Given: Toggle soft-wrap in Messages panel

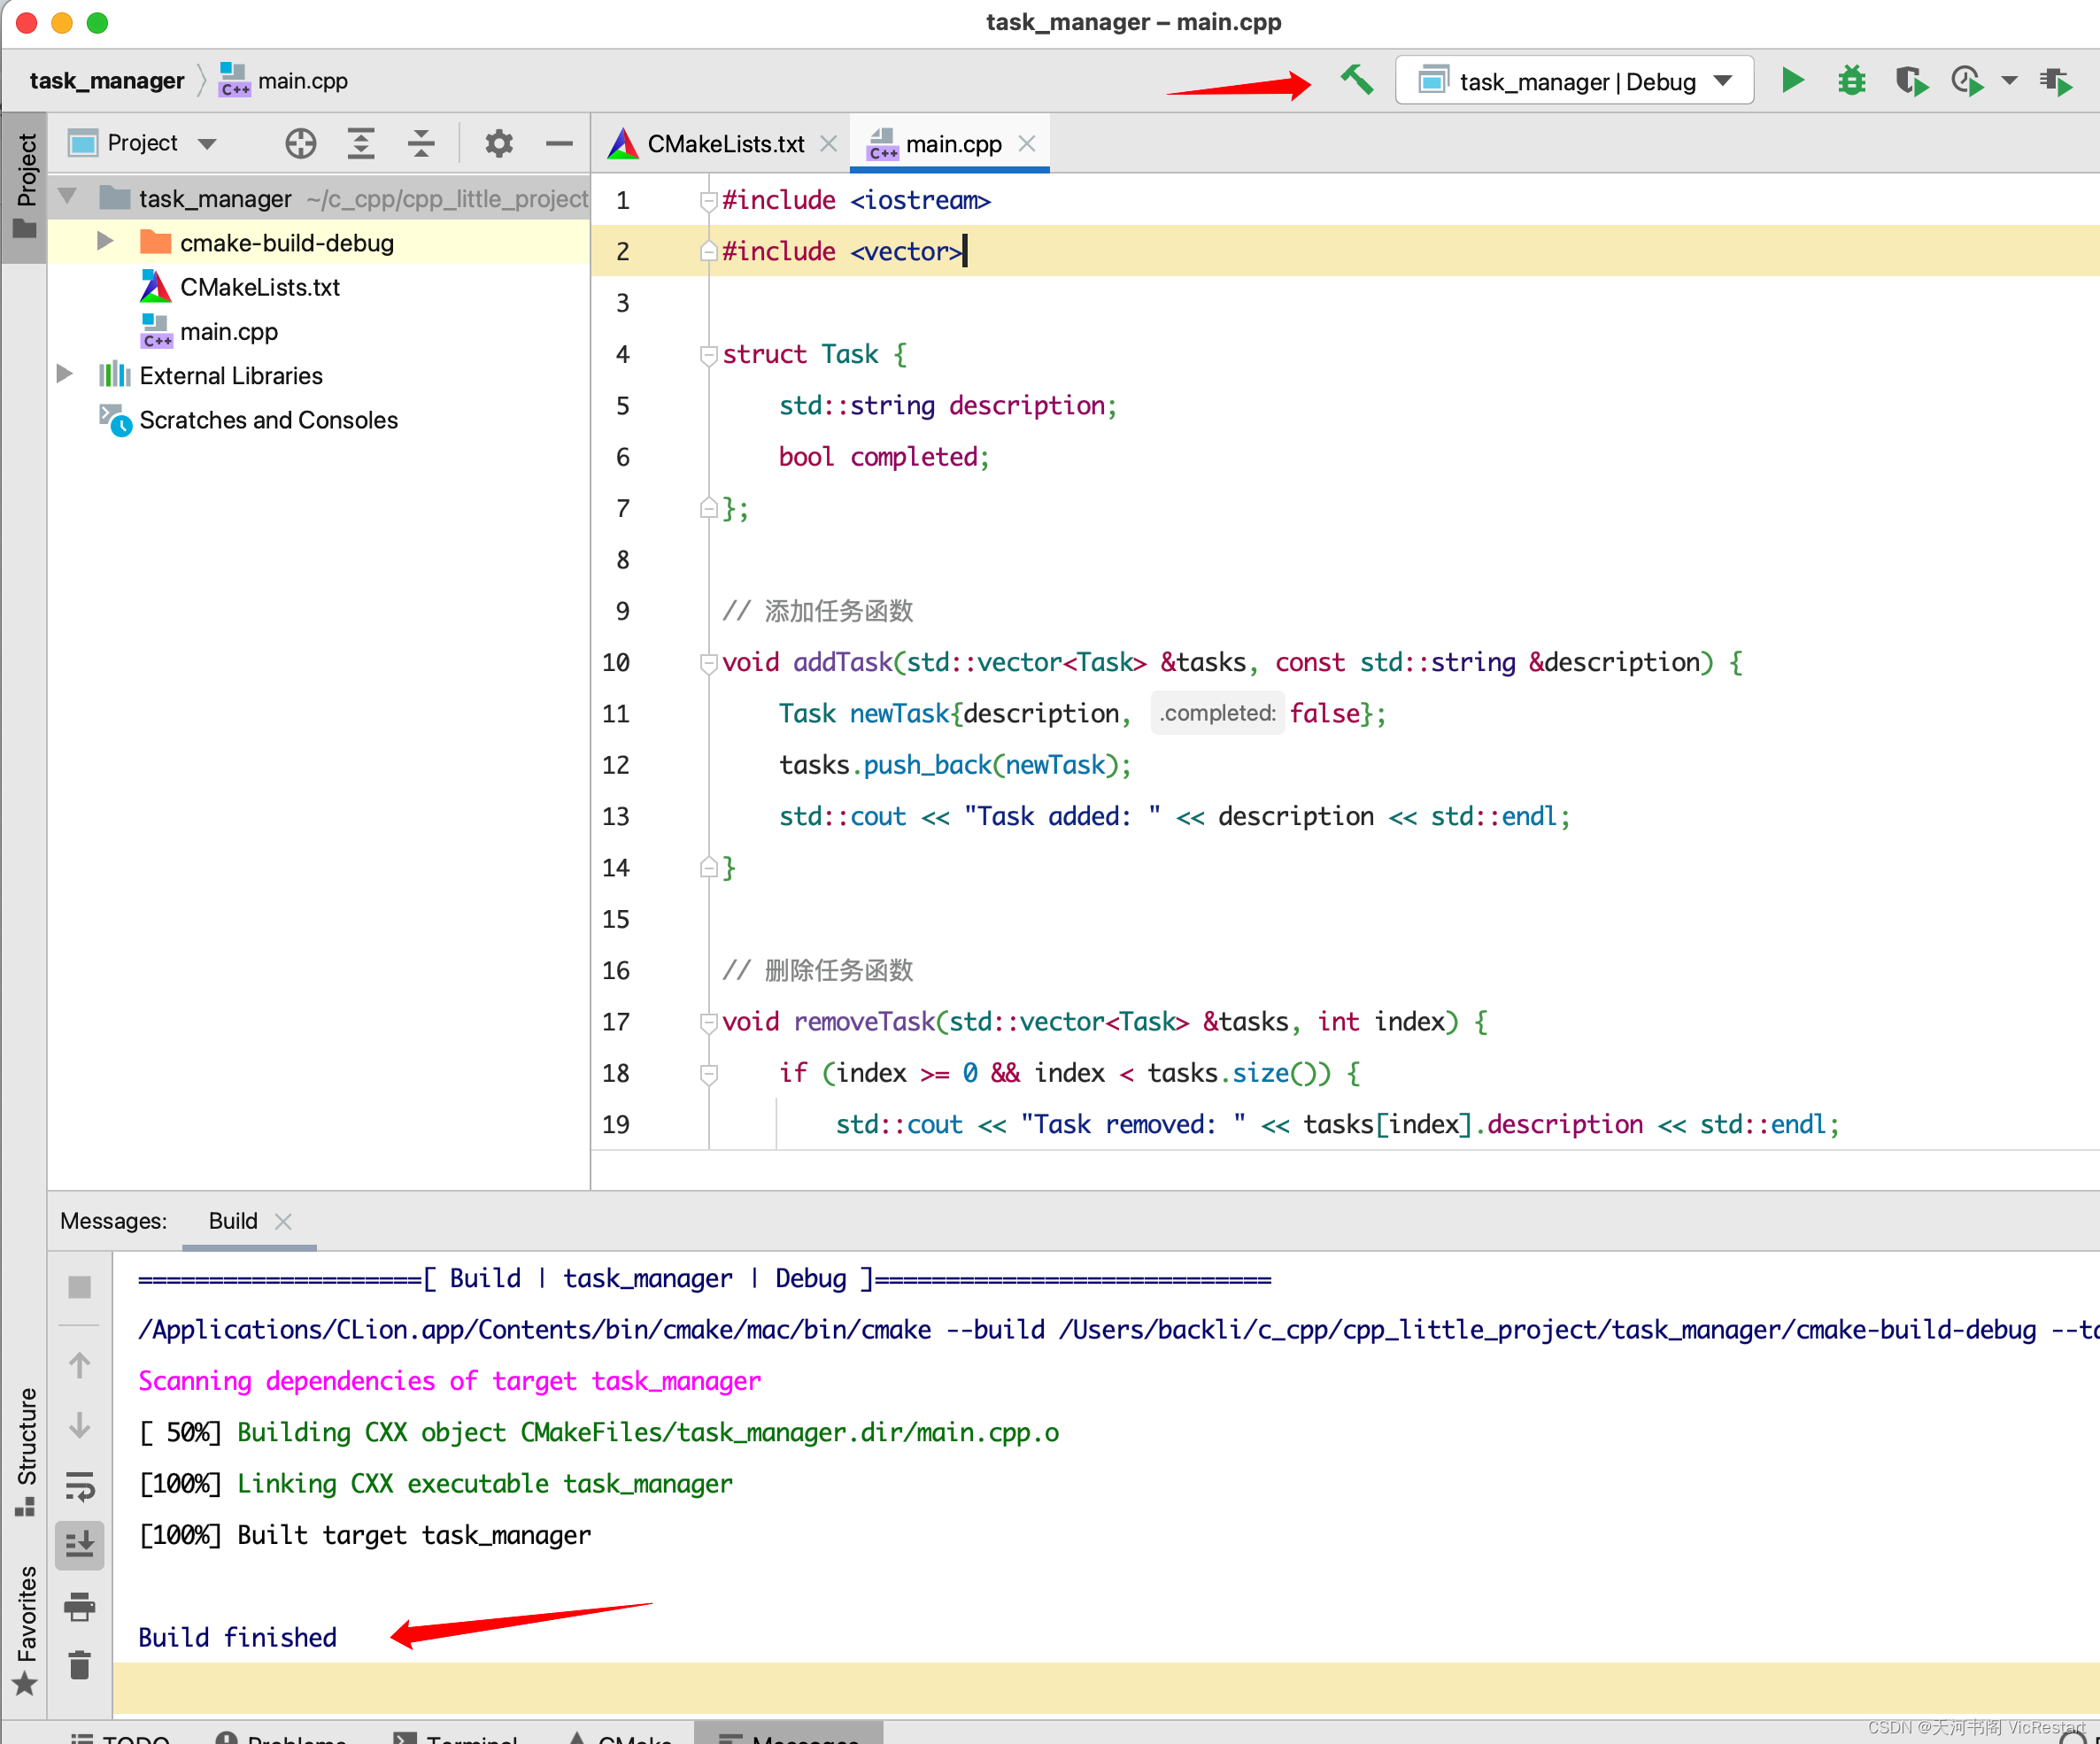Looking at the screenshot, I should 79,1486.
